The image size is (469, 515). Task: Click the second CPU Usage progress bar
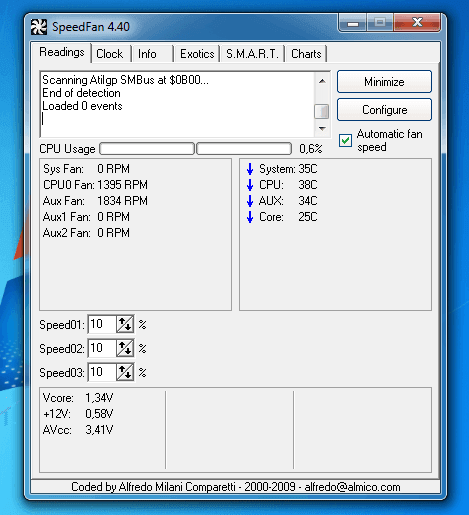[x=244, y=149]
